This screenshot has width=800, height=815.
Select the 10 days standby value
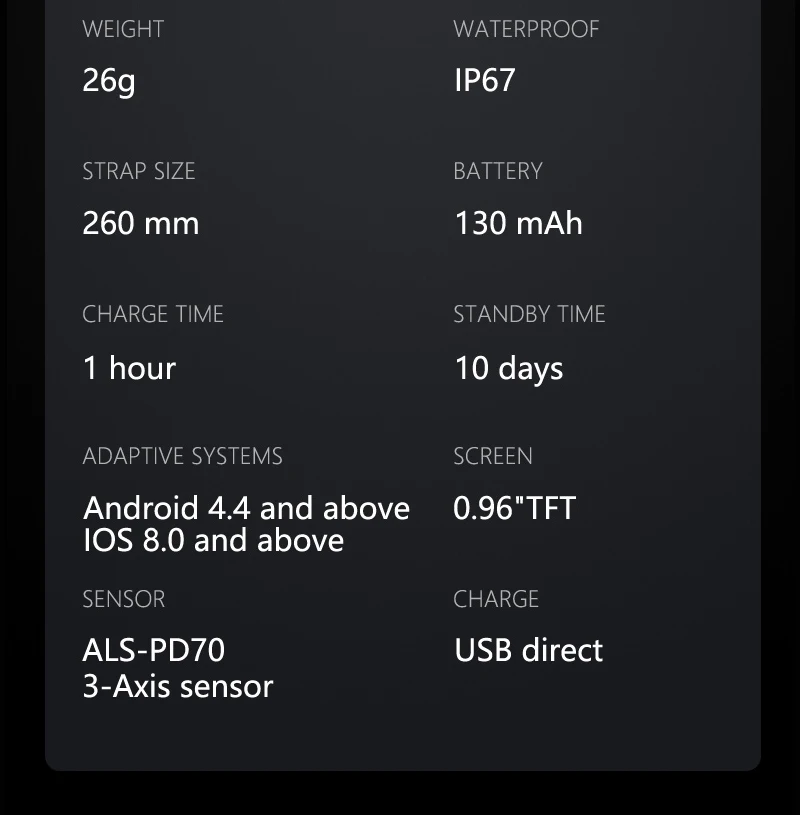509,370
